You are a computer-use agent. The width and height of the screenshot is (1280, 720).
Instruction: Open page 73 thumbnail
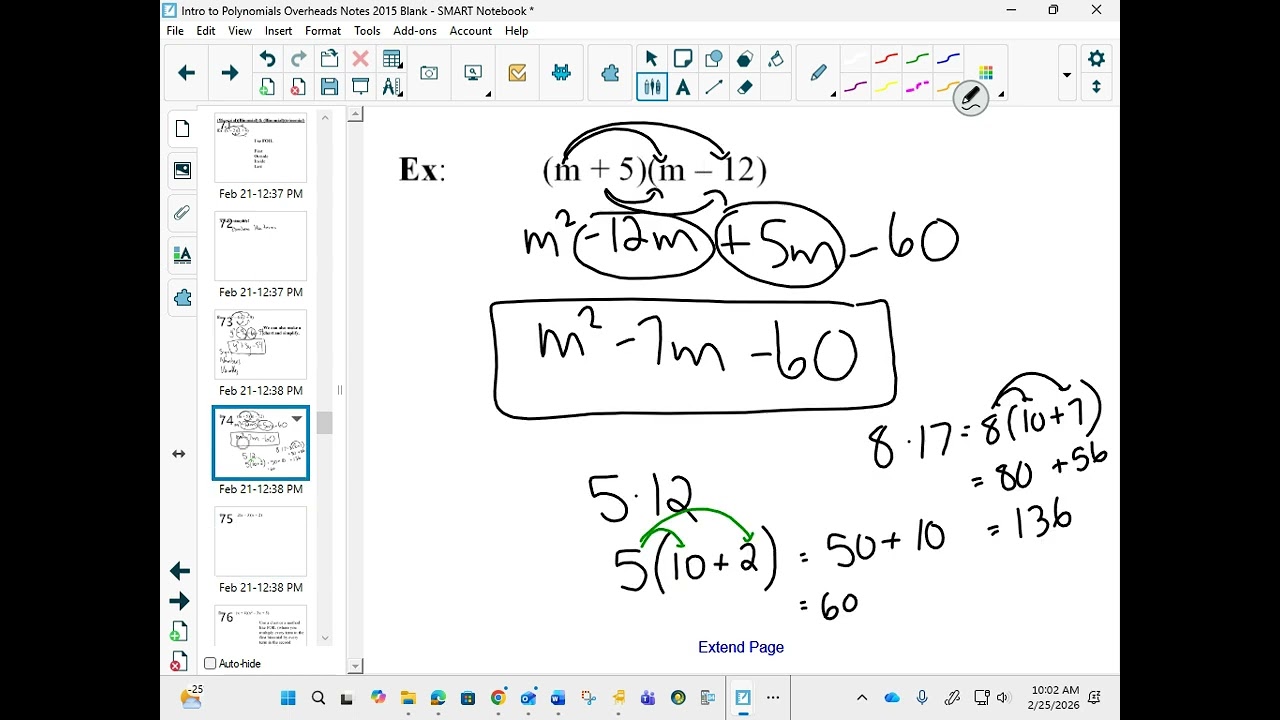[261, 345]
